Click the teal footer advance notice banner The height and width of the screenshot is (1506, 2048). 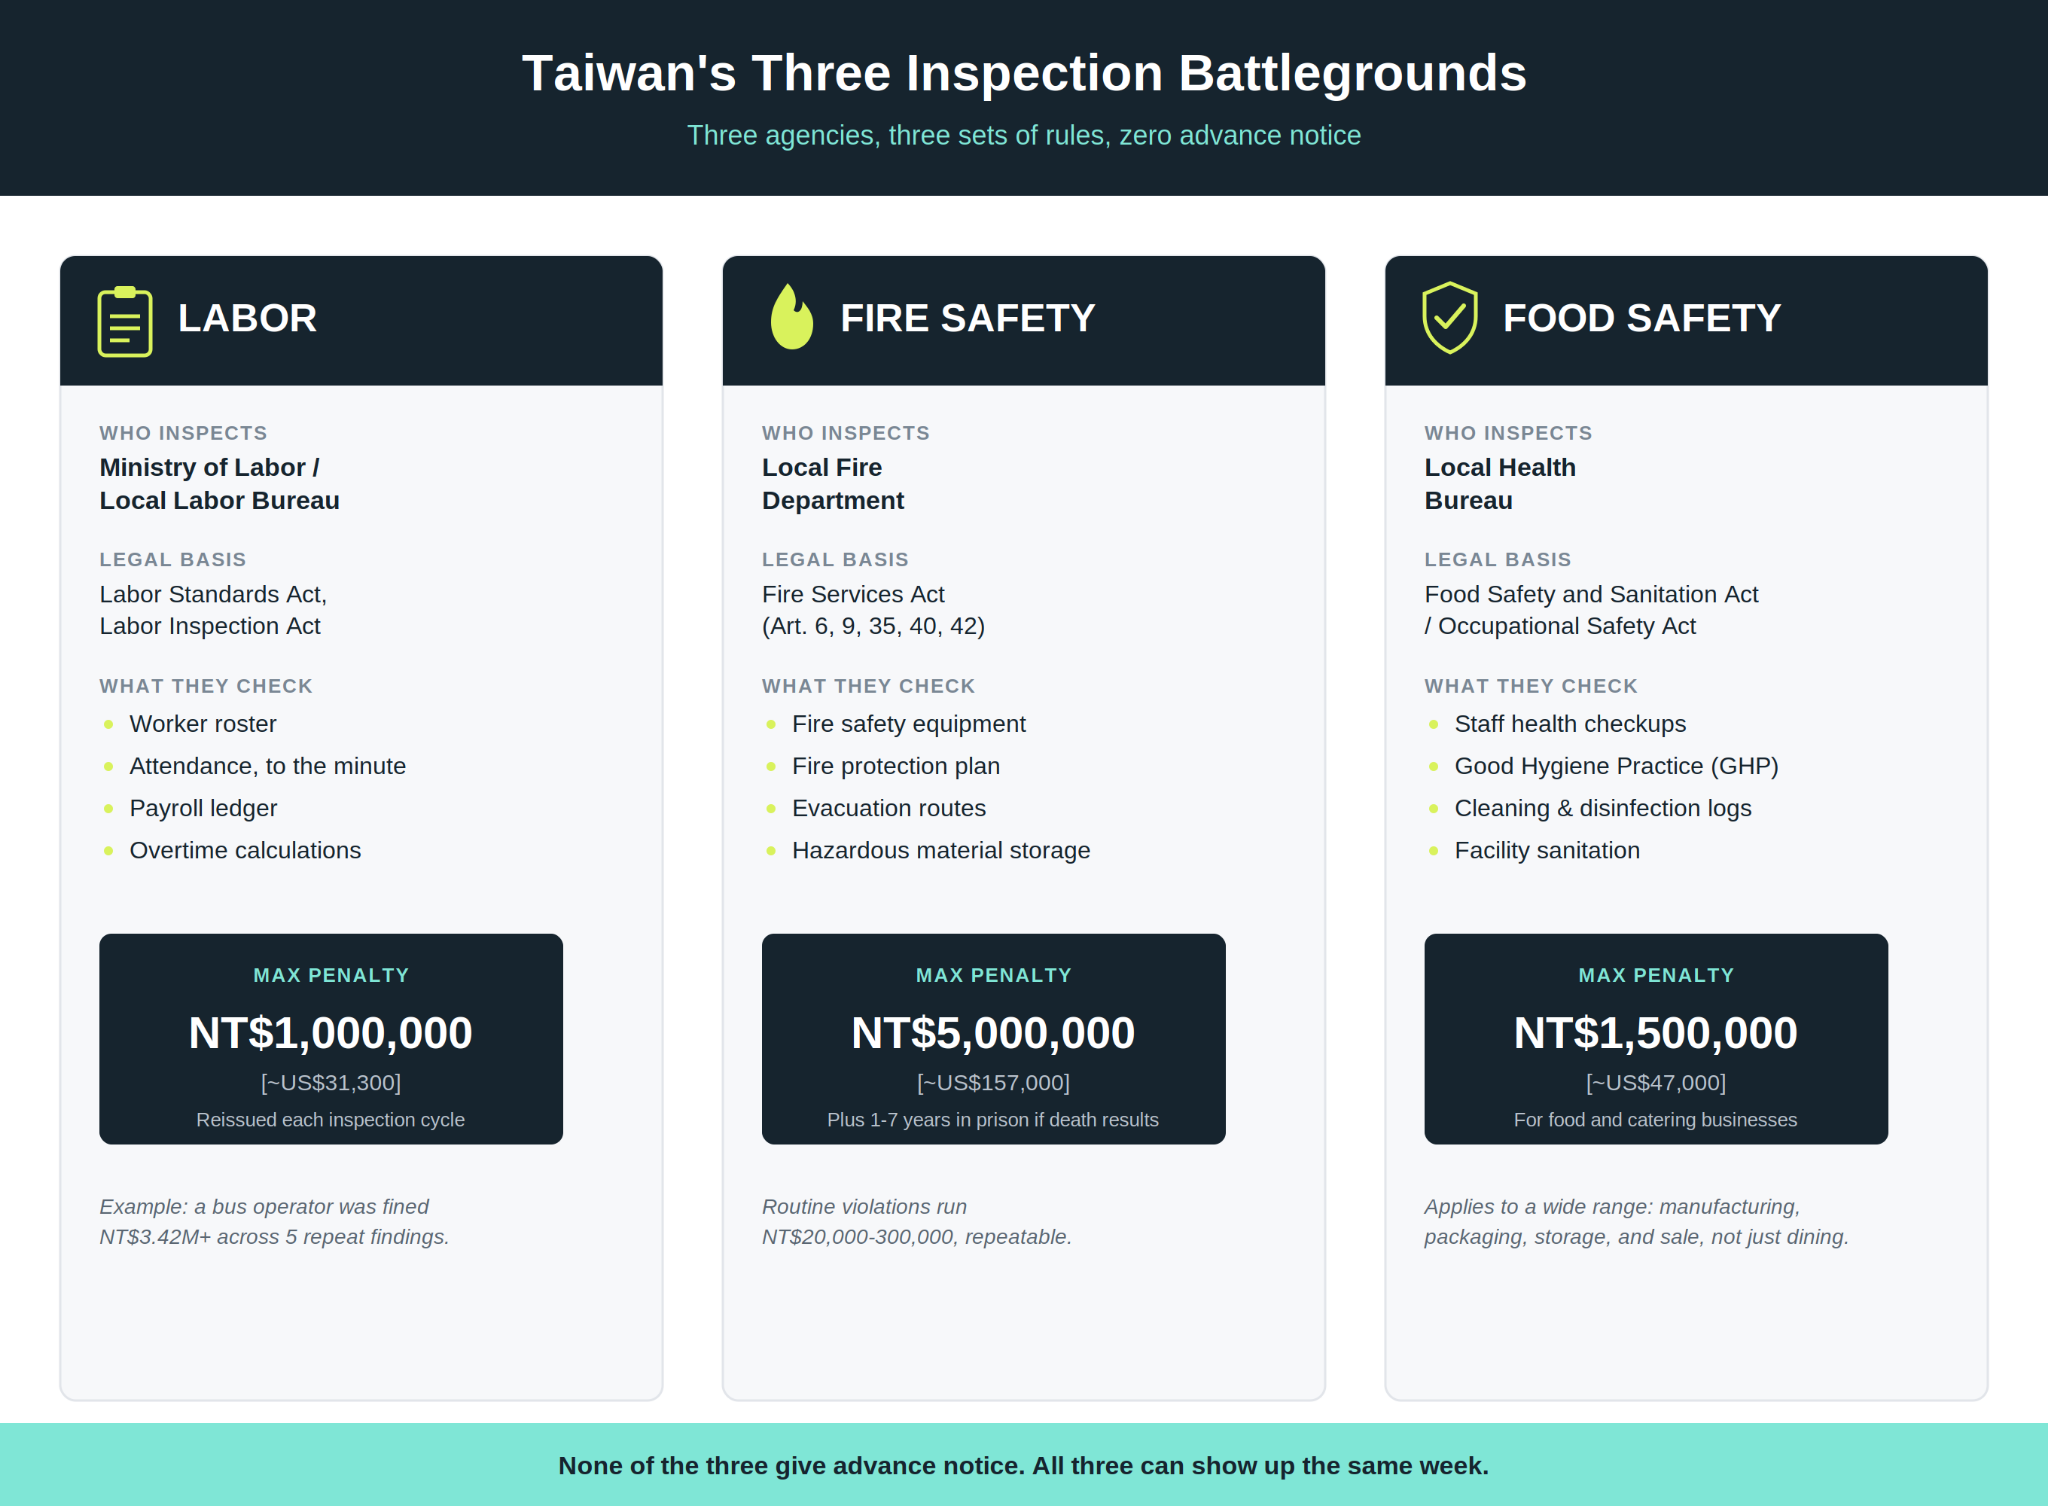[x=1024, y=1465]
